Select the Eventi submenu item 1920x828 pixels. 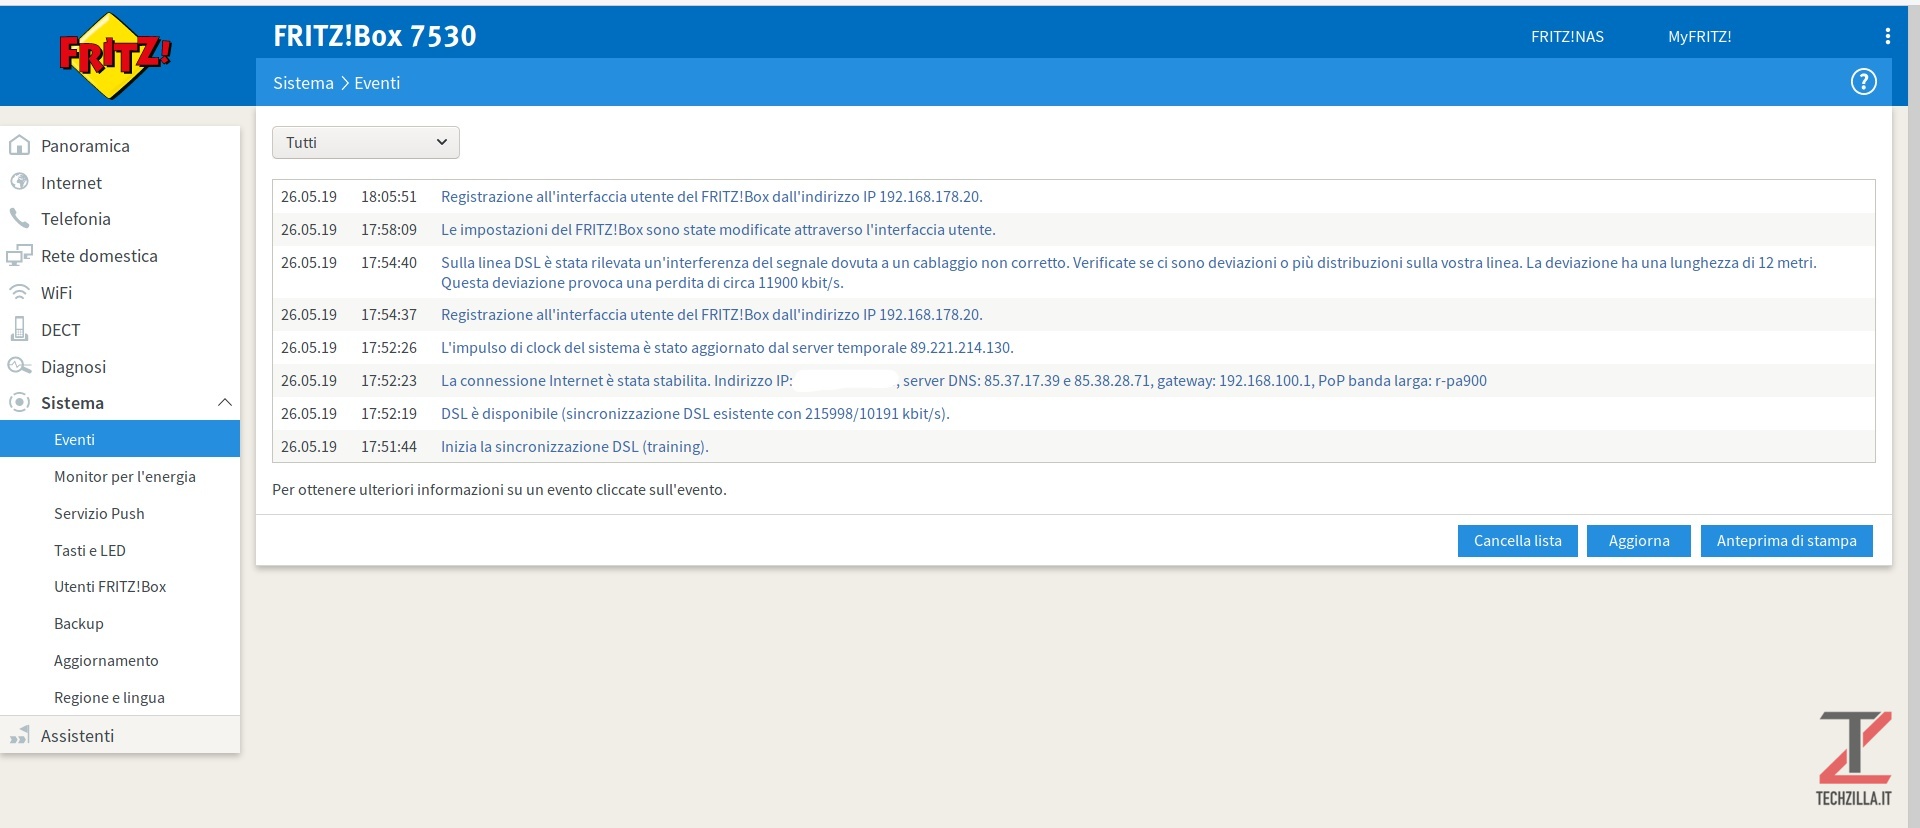[x=120, y=439]
